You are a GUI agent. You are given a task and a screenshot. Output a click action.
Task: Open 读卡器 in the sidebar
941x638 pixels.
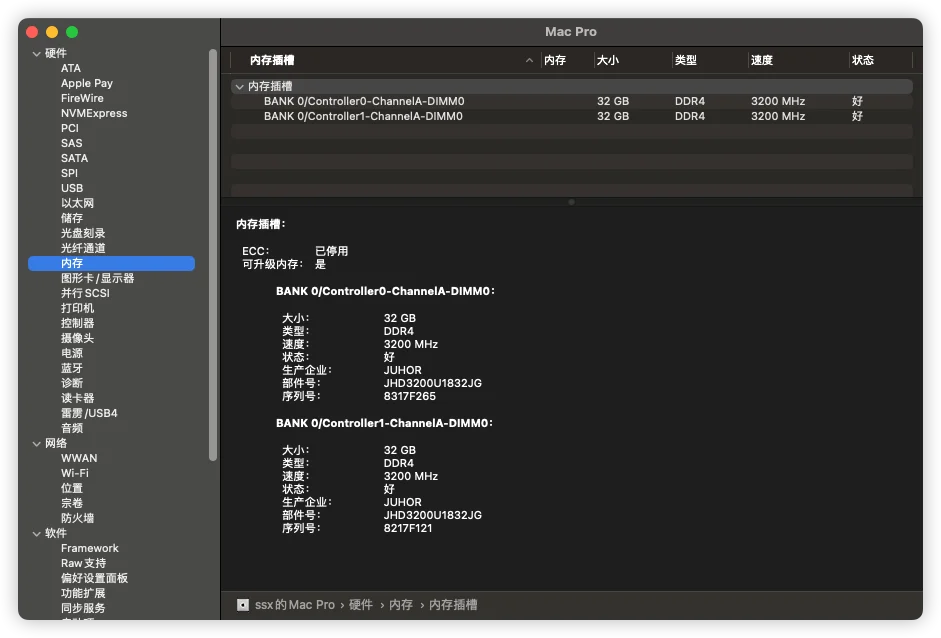coord(77,399)
